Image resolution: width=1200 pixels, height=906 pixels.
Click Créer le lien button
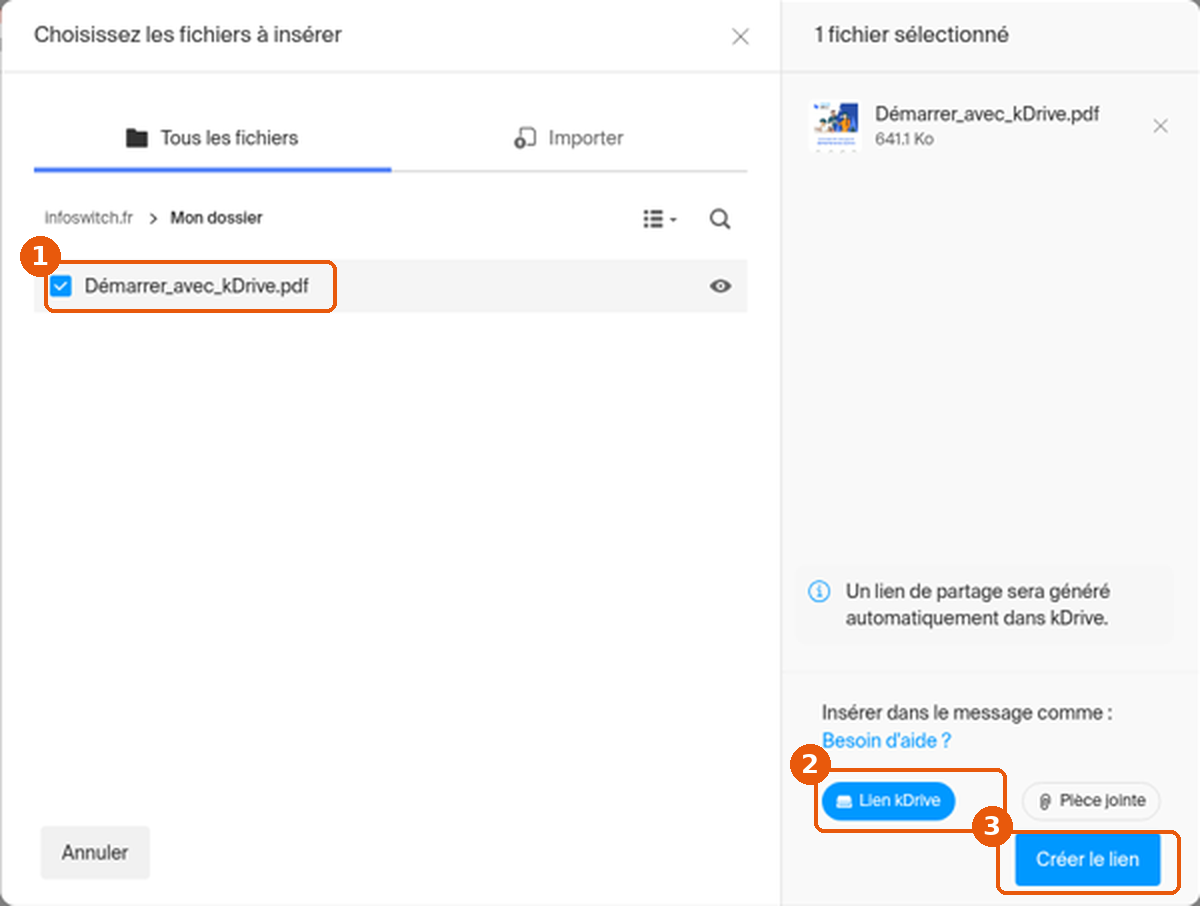click(1088, 859)
